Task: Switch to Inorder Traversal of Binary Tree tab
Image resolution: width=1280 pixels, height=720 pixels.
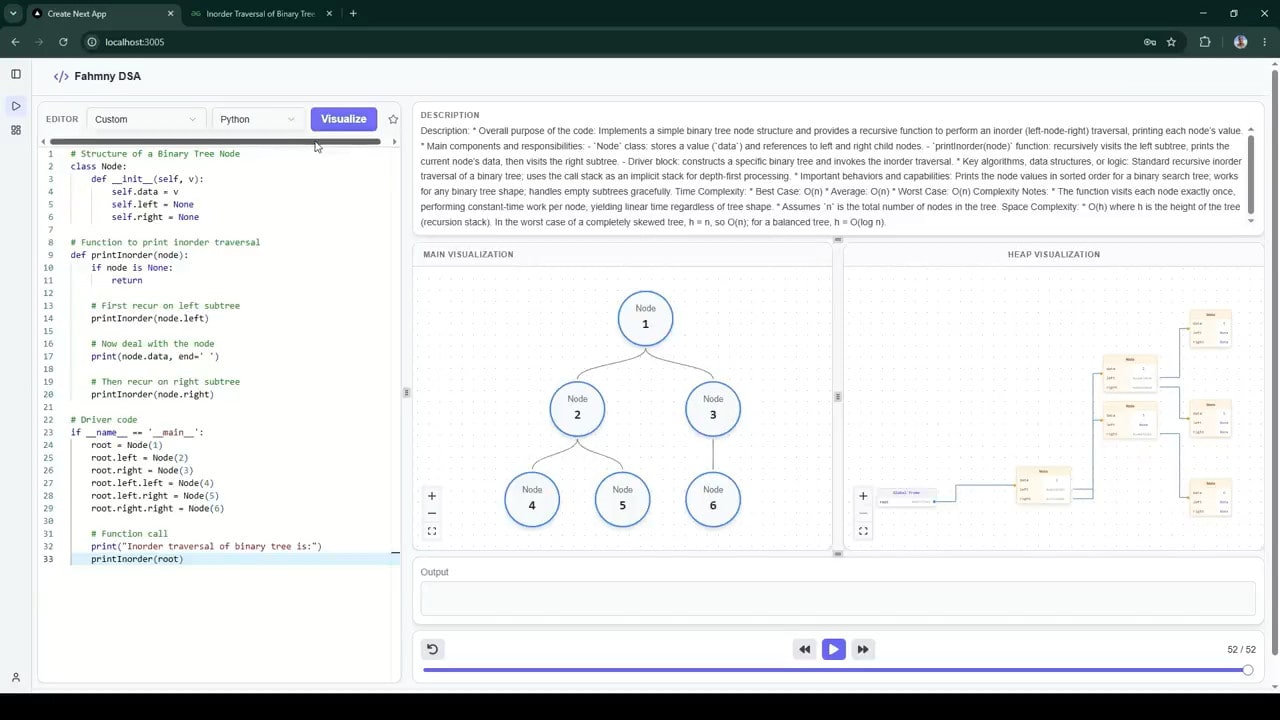Action: coord(262,14)
